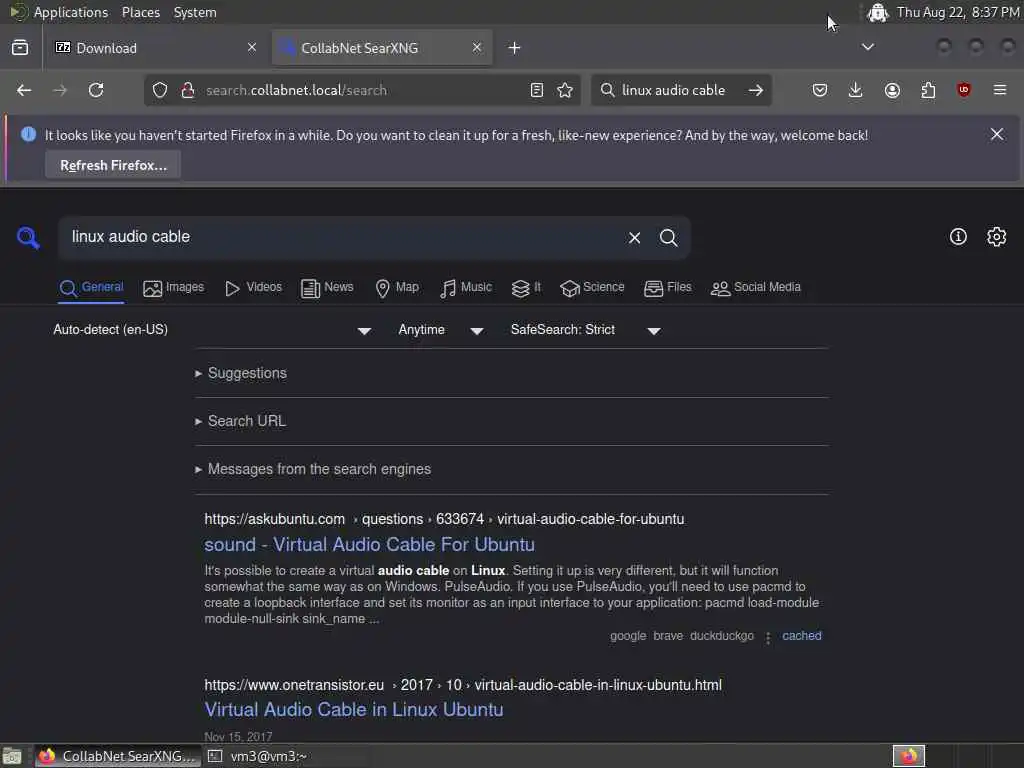This screenshot has width=1024, height=768.
Task: Click the show desktop taskbar icon
Action: (12, 756)
